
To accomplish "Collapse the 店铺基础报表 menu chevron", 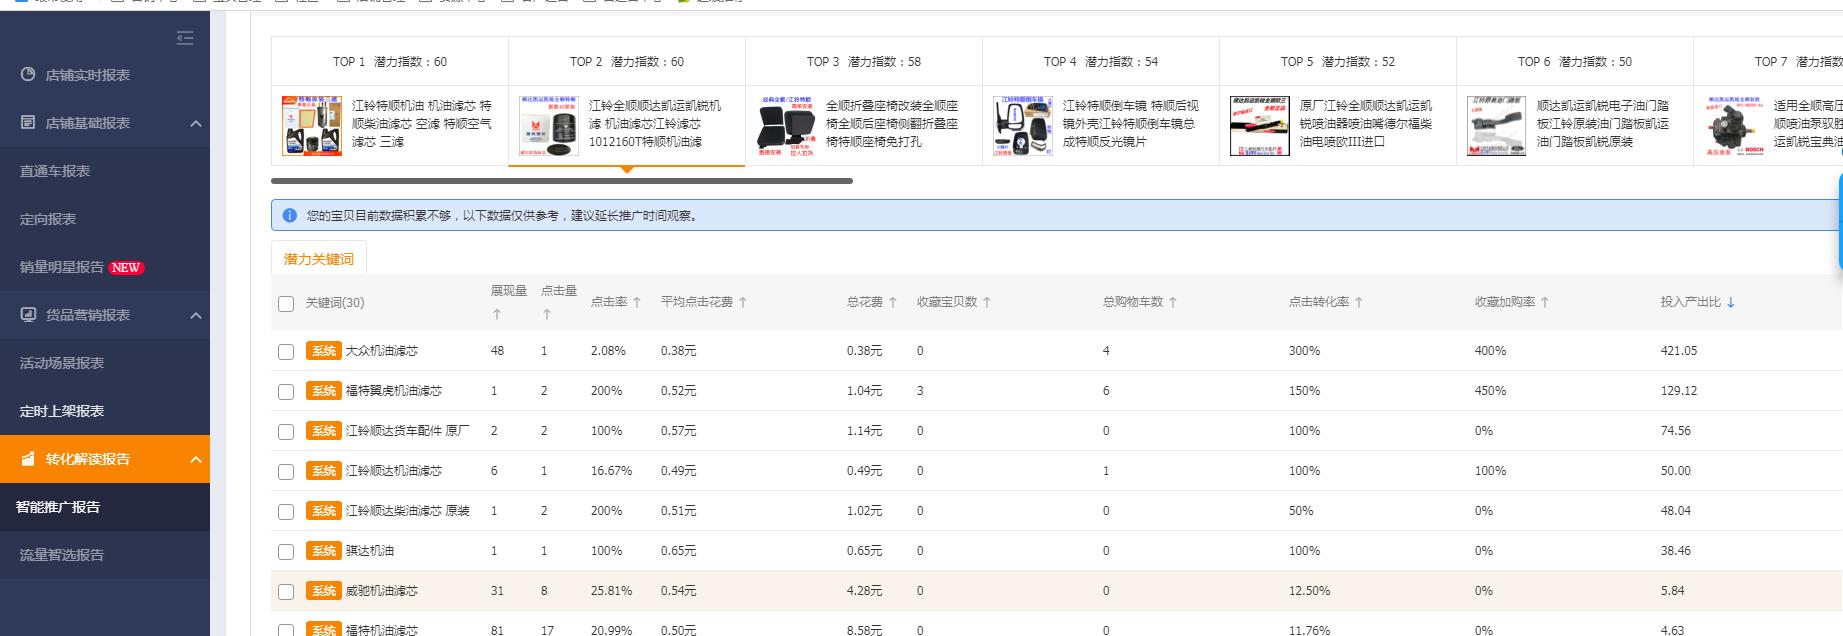I will [196, 123].
